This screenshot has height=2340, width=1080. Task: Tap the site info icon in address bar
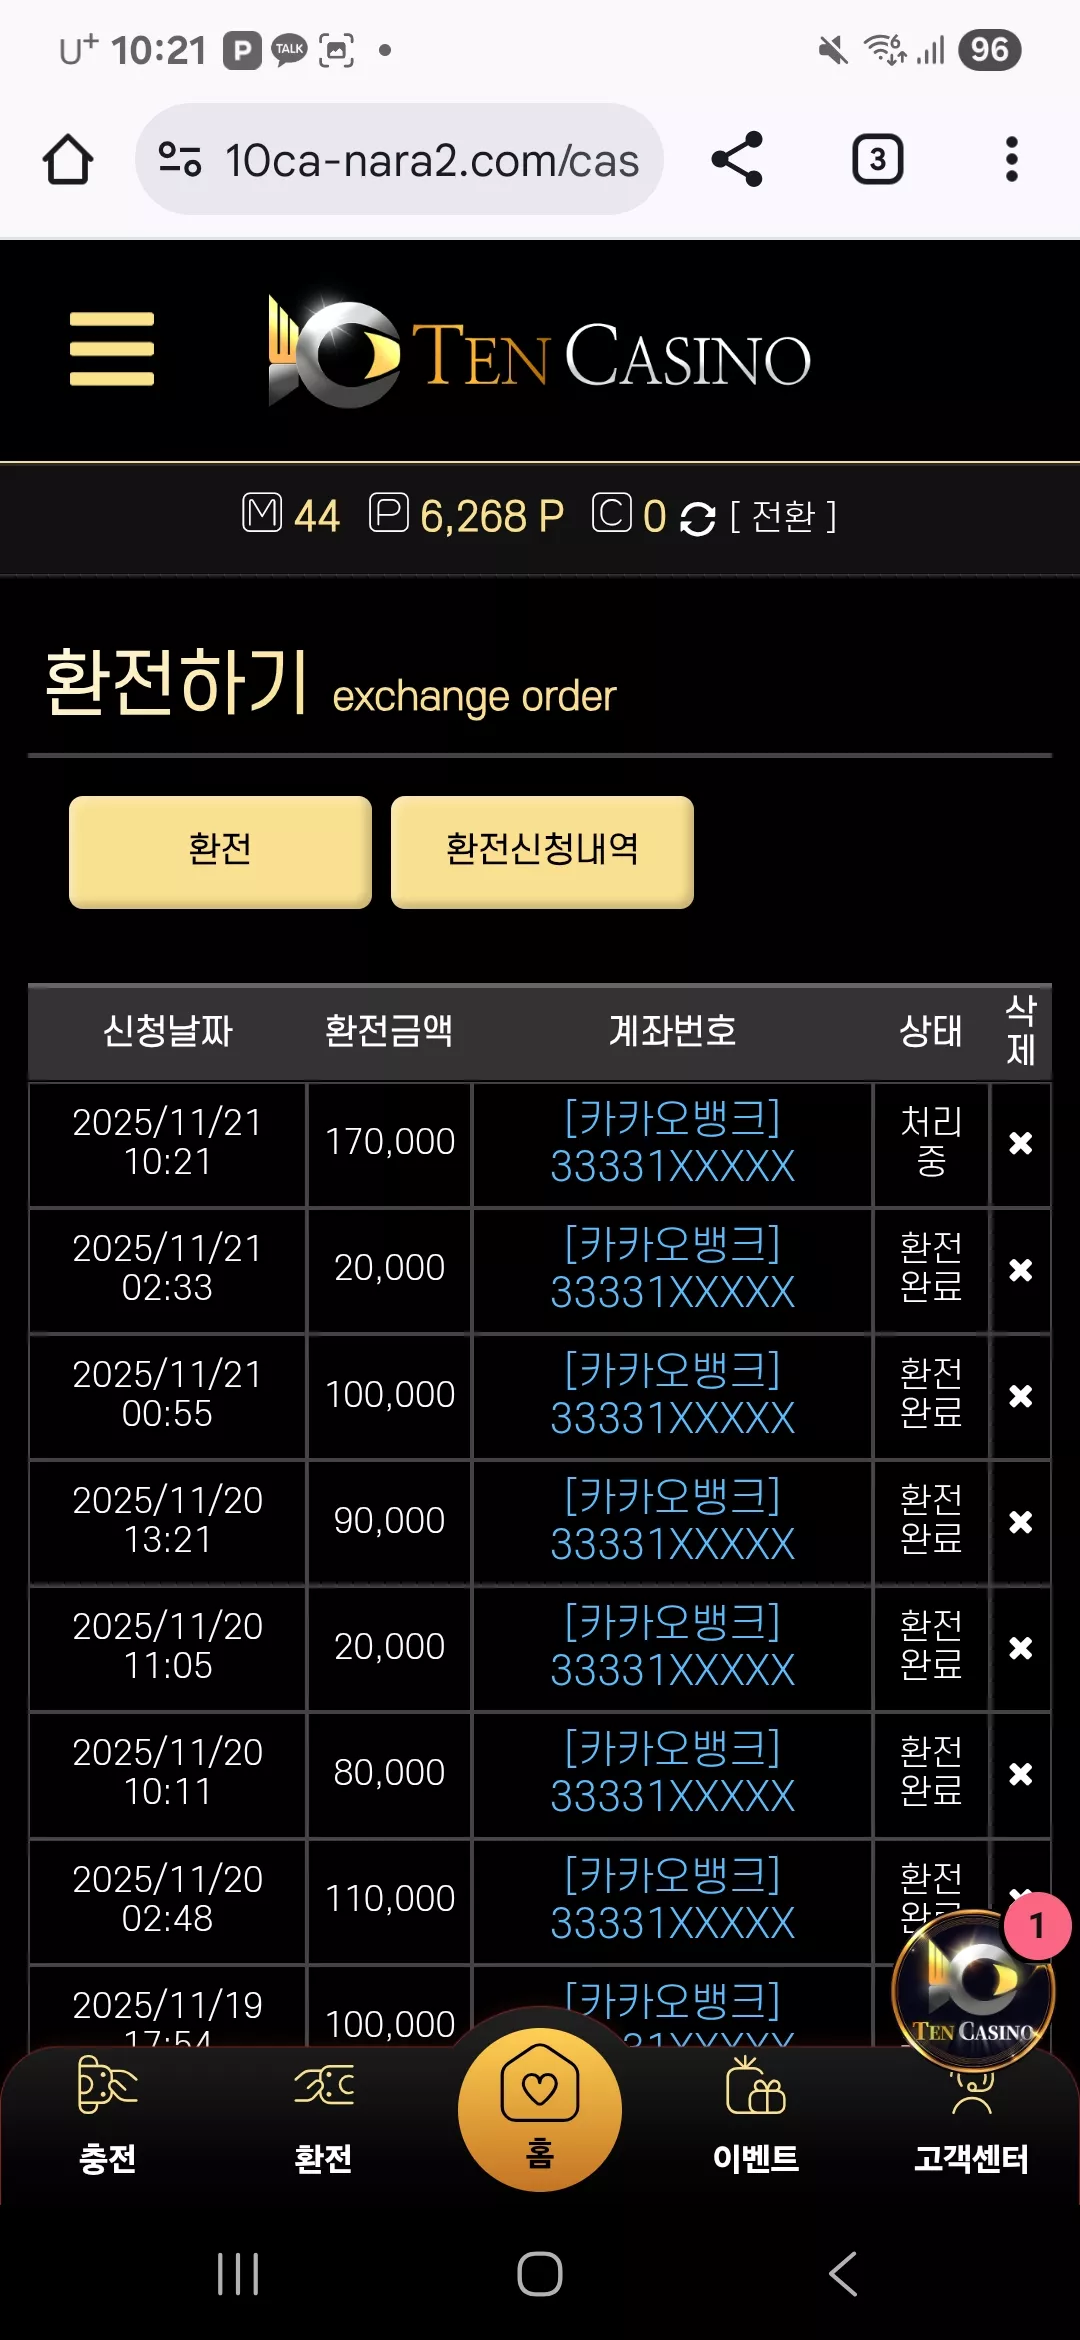click(x=180, y=159)
